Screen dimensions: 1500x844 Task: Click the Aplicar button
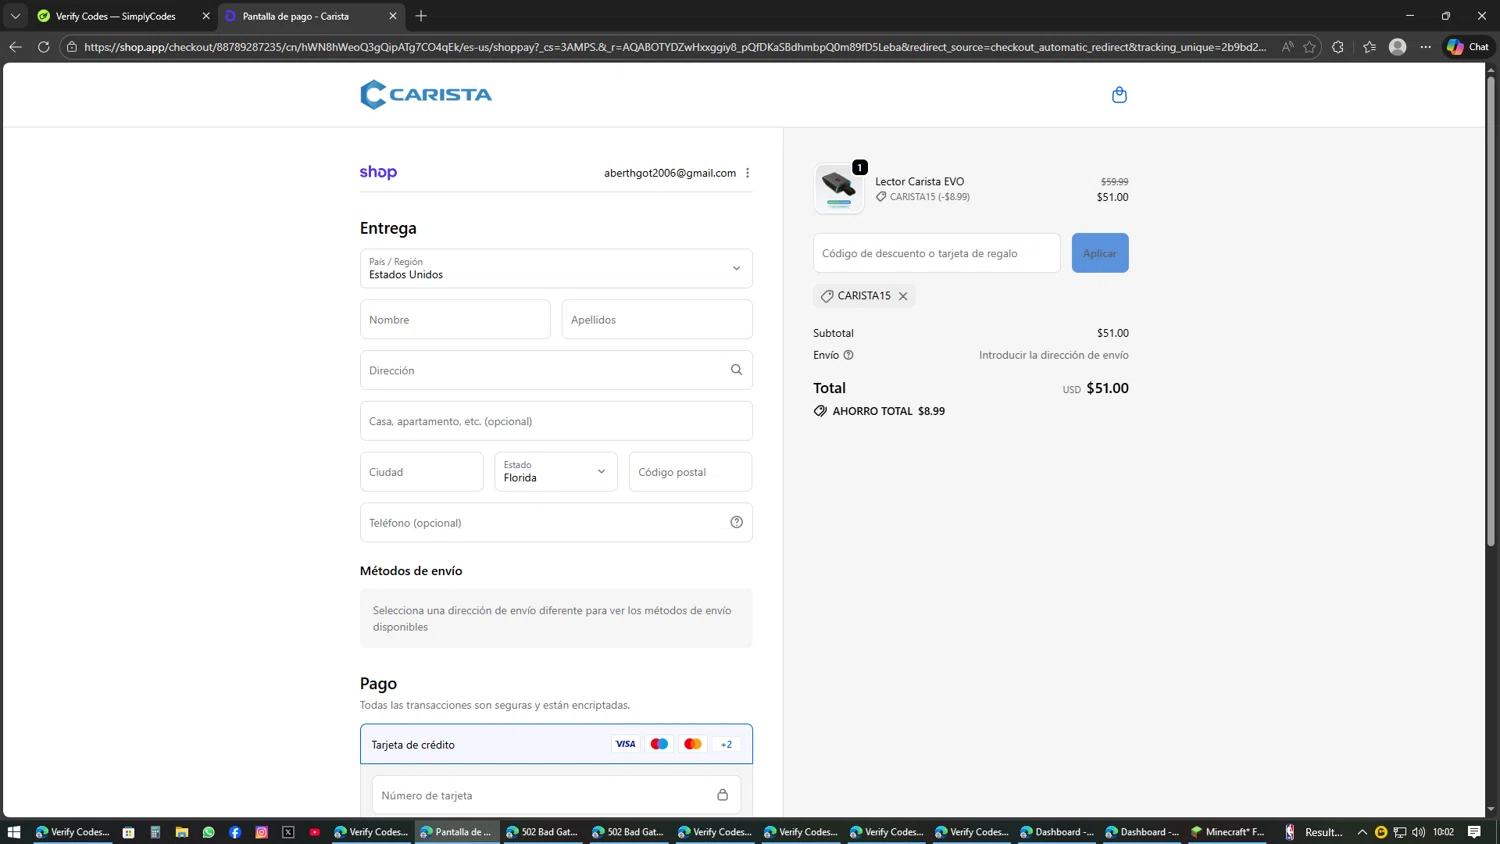[1100, 253]
